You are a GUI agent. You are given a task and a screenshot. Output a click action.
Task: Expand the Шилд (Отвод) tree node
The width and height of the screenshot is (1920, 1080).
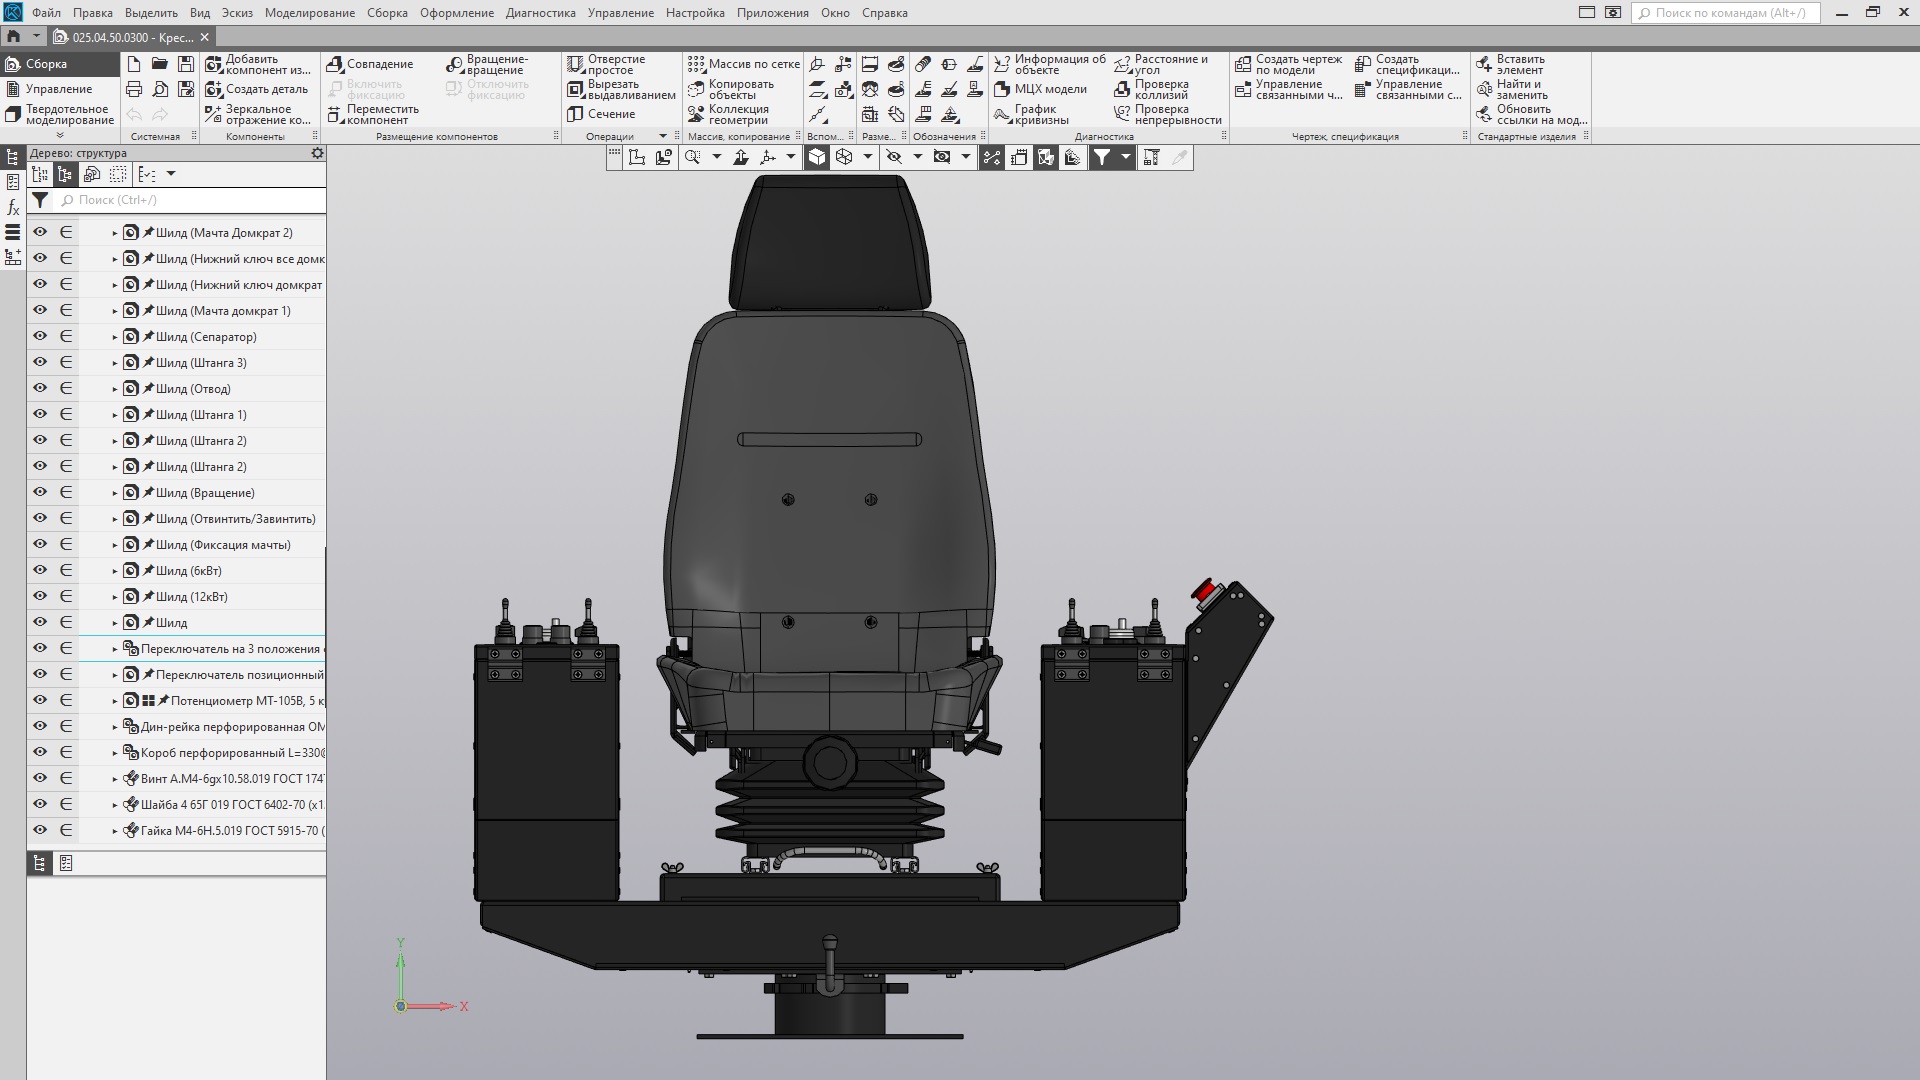pos(115,389)
